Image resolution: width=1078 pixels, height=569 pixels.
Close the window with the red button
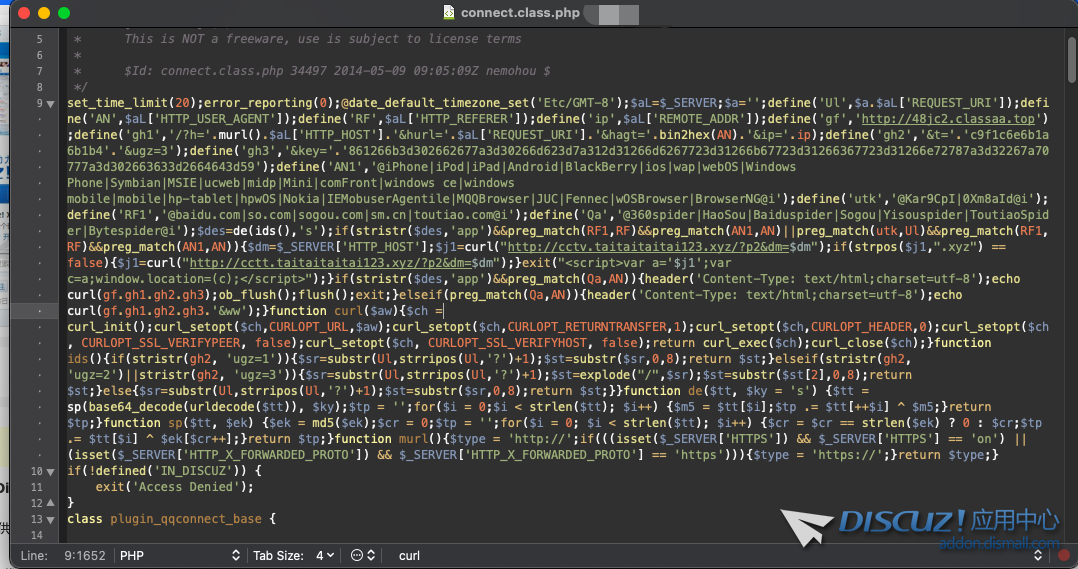23,13
